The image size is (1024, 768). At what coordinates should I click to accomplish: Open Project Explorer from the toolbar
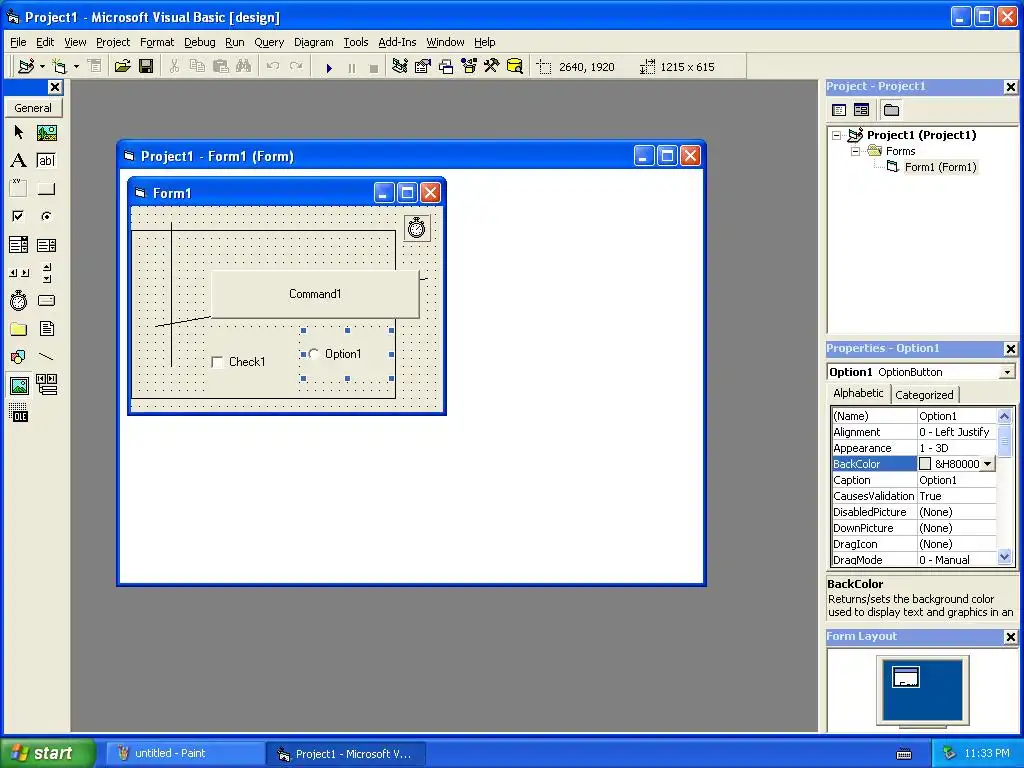pyautogui.click(x=400, y=66)
